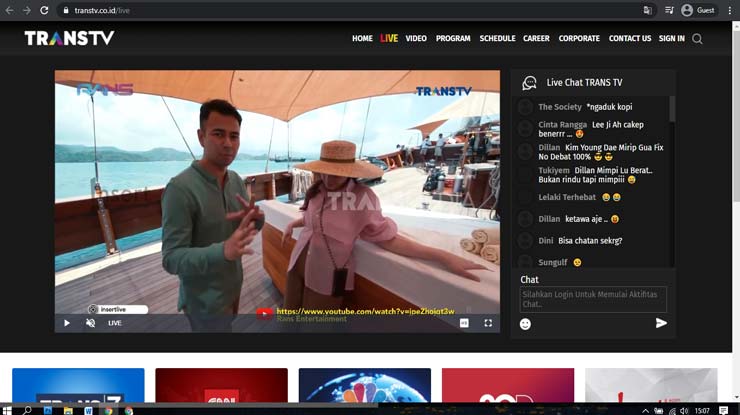Enter fullscreen mode on the video player
Viewport: 740px width, 415px height.
click(488, 323)
